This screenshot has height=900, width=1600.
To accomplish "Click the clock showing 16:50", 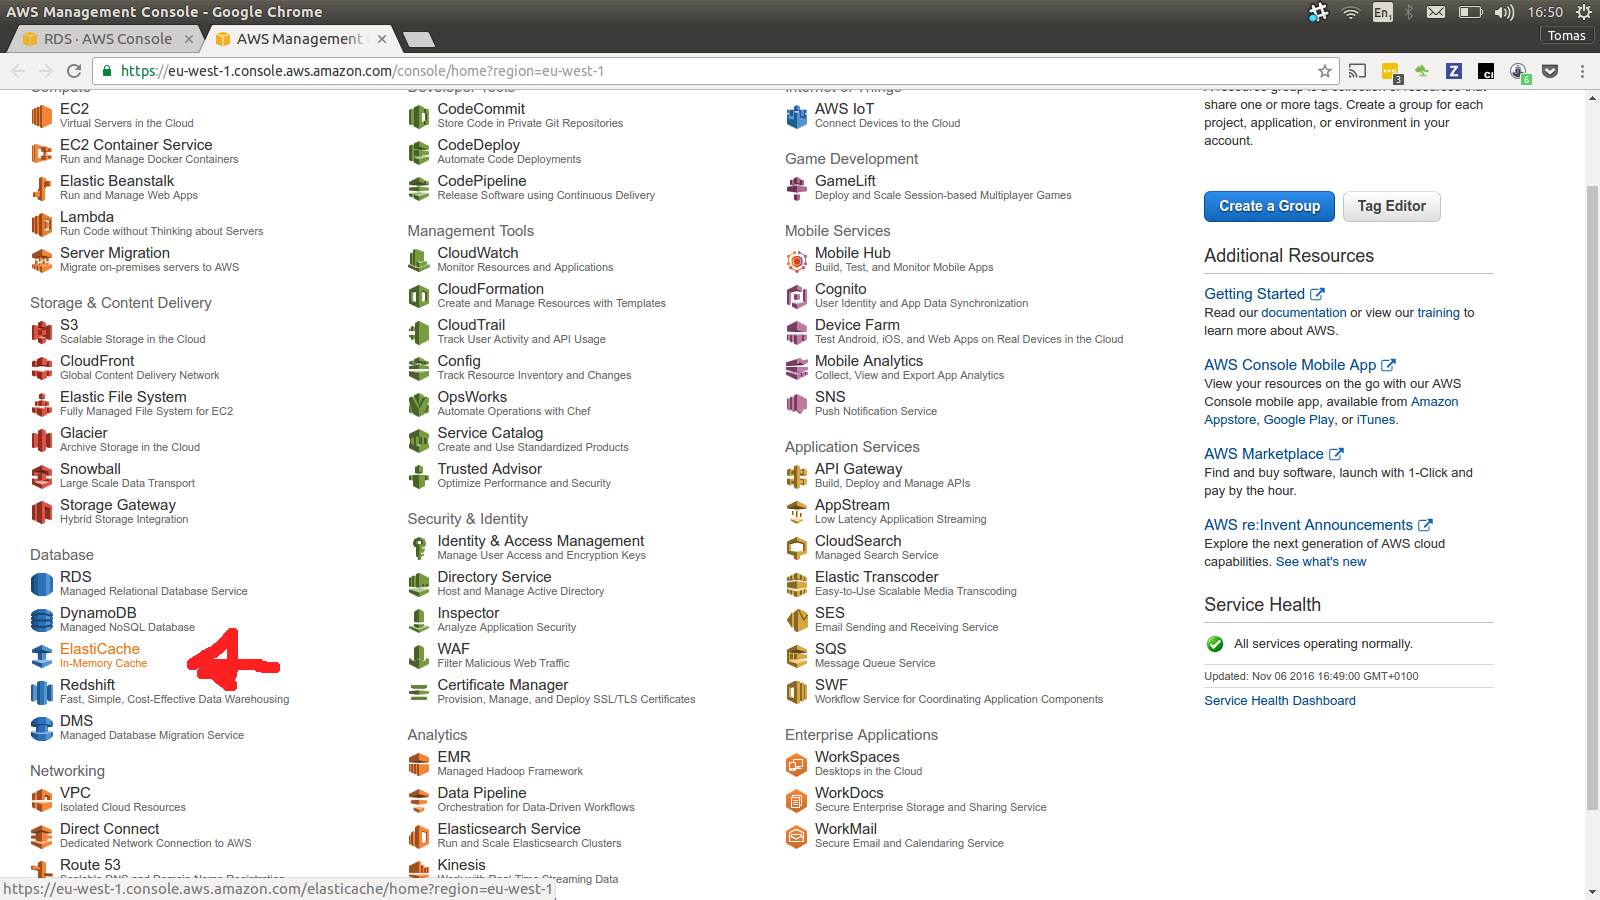I will pyautogui.click(x=1545, y=12).
